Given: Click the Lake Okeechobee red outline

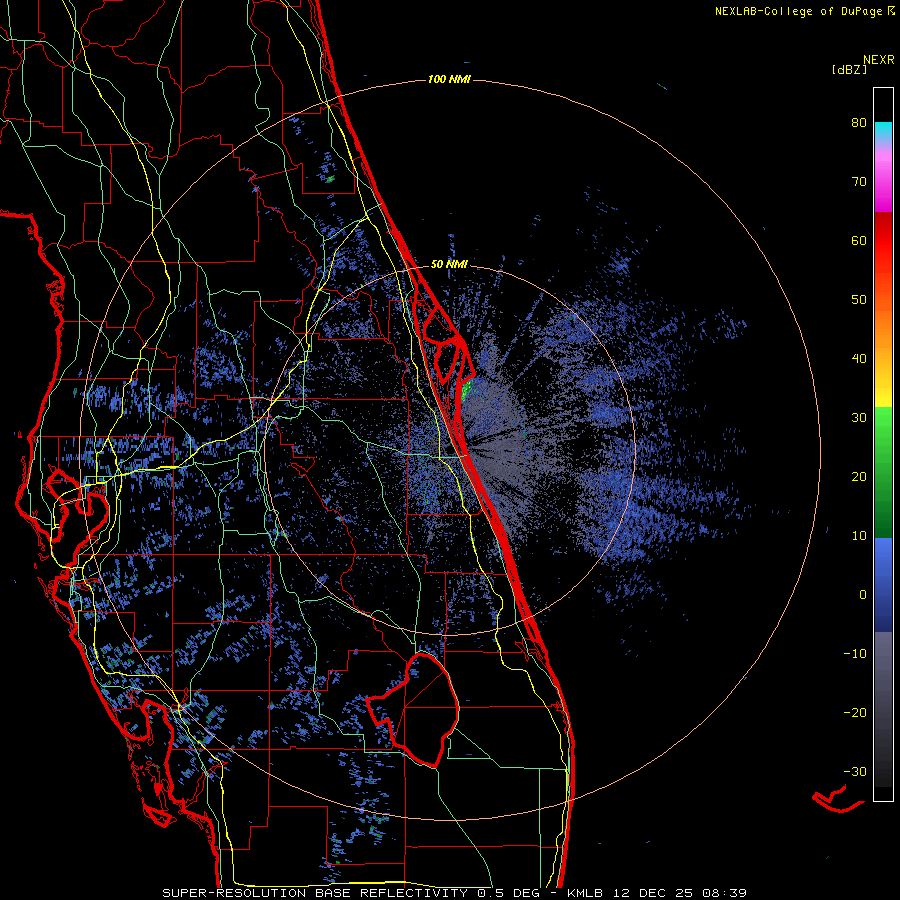Looking at the screenshot, I should click(413, 710).
